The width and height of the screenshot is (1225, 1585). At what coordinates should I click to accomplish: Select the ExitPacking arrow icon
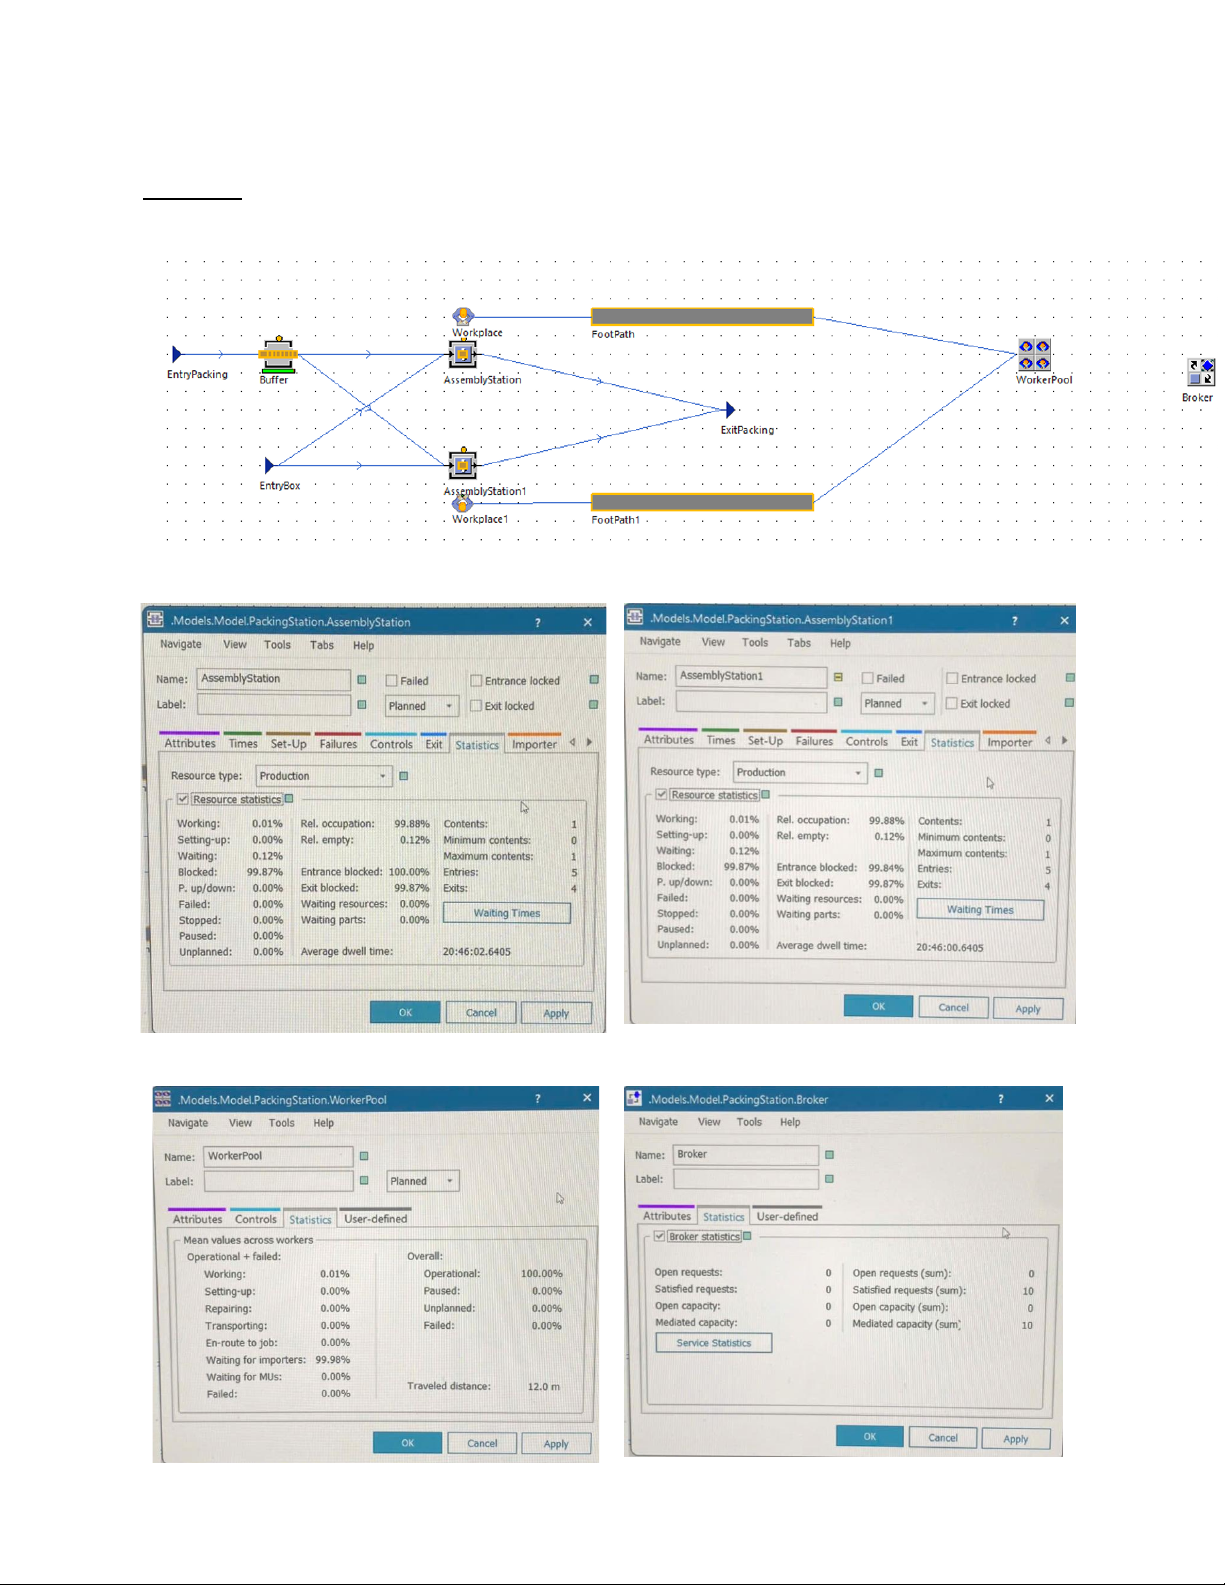click(730, 410)
